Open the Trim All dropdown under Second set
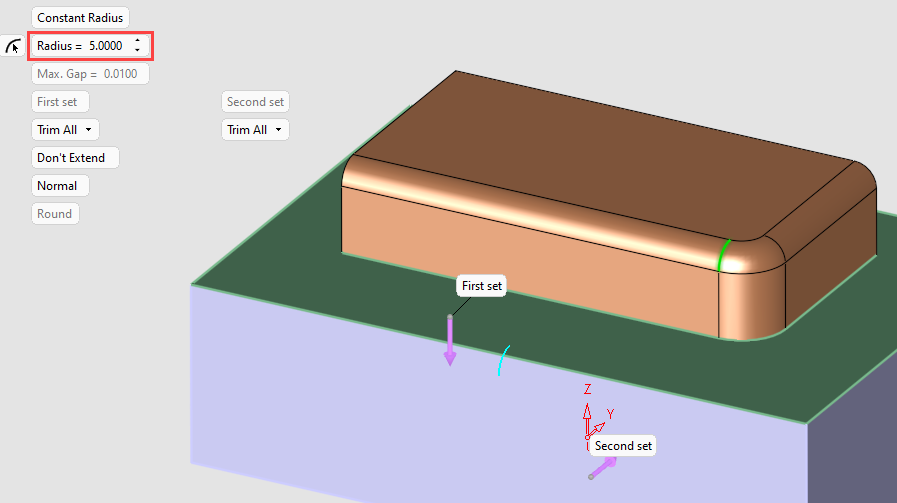The width and height of the screenshot is (897, 503). 254,130
